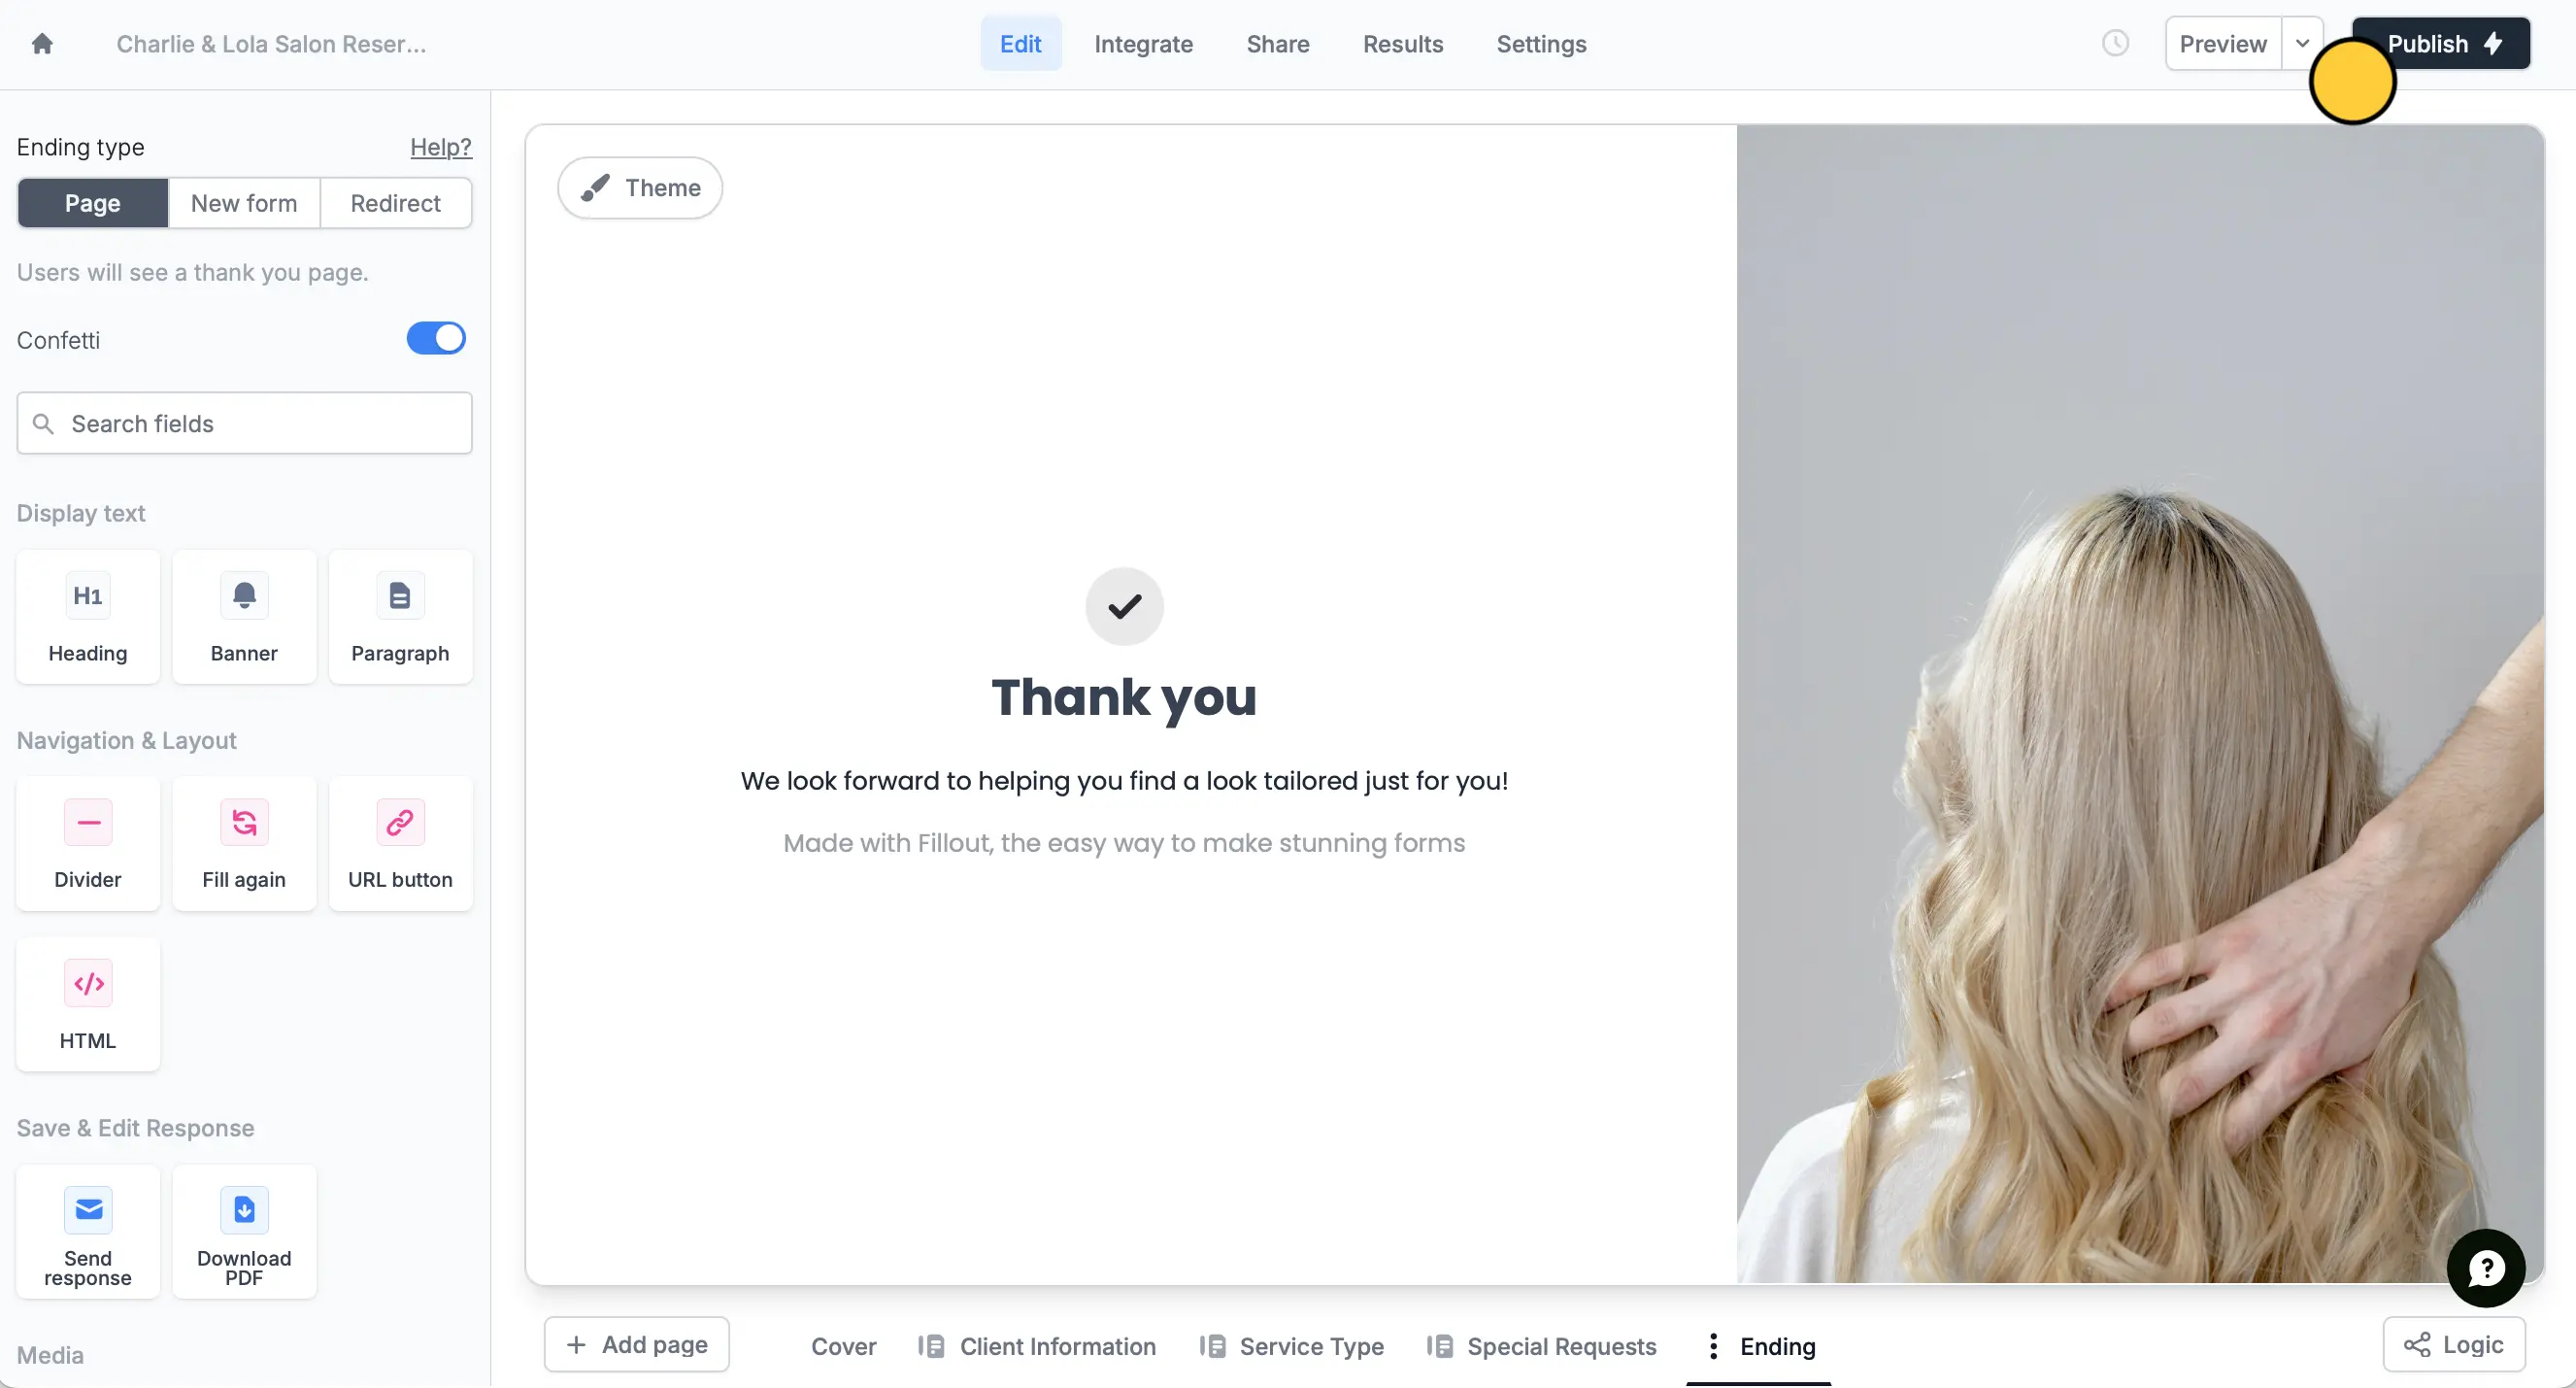Screen dimensions: 2576x1388
Task: Open the Theme editor
Action: (x=640, y=187)
